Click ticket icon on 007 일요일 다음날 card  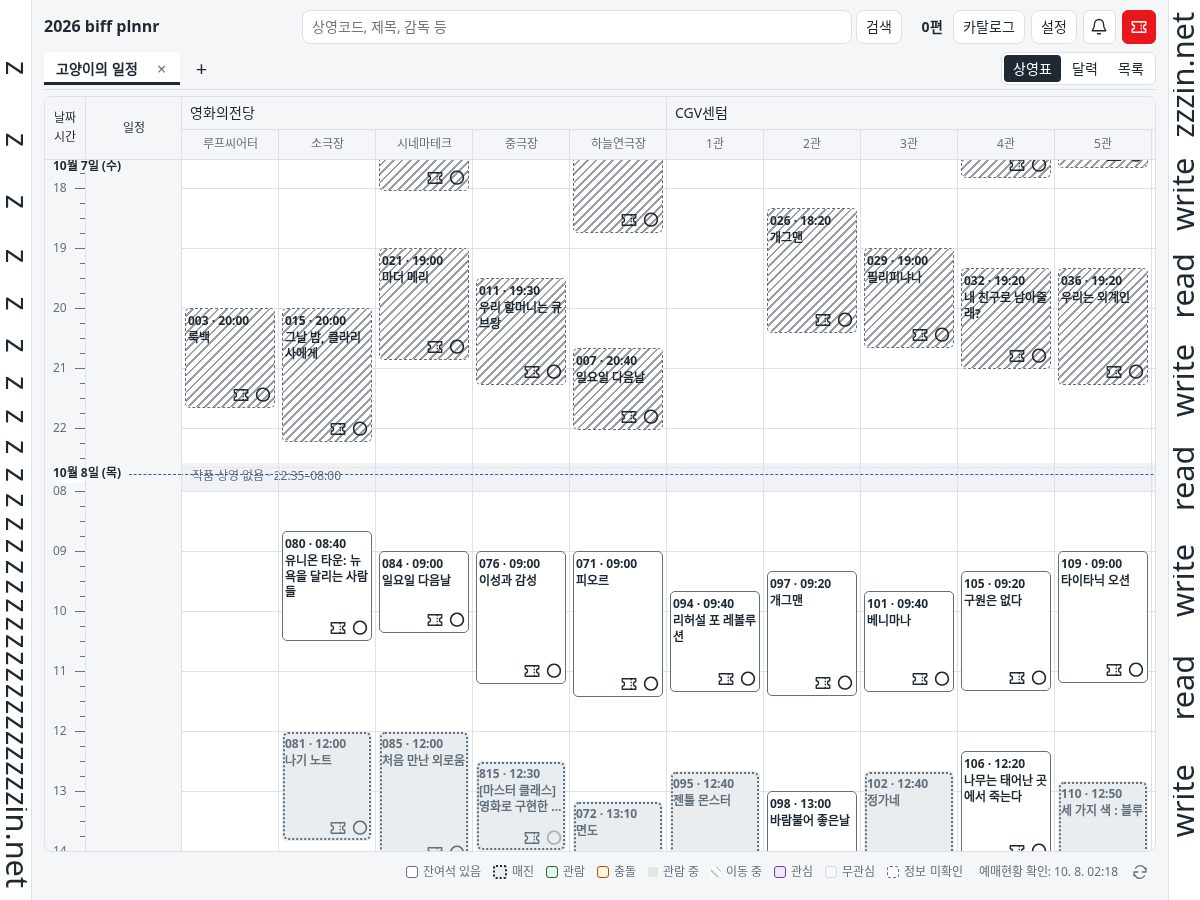629,417
